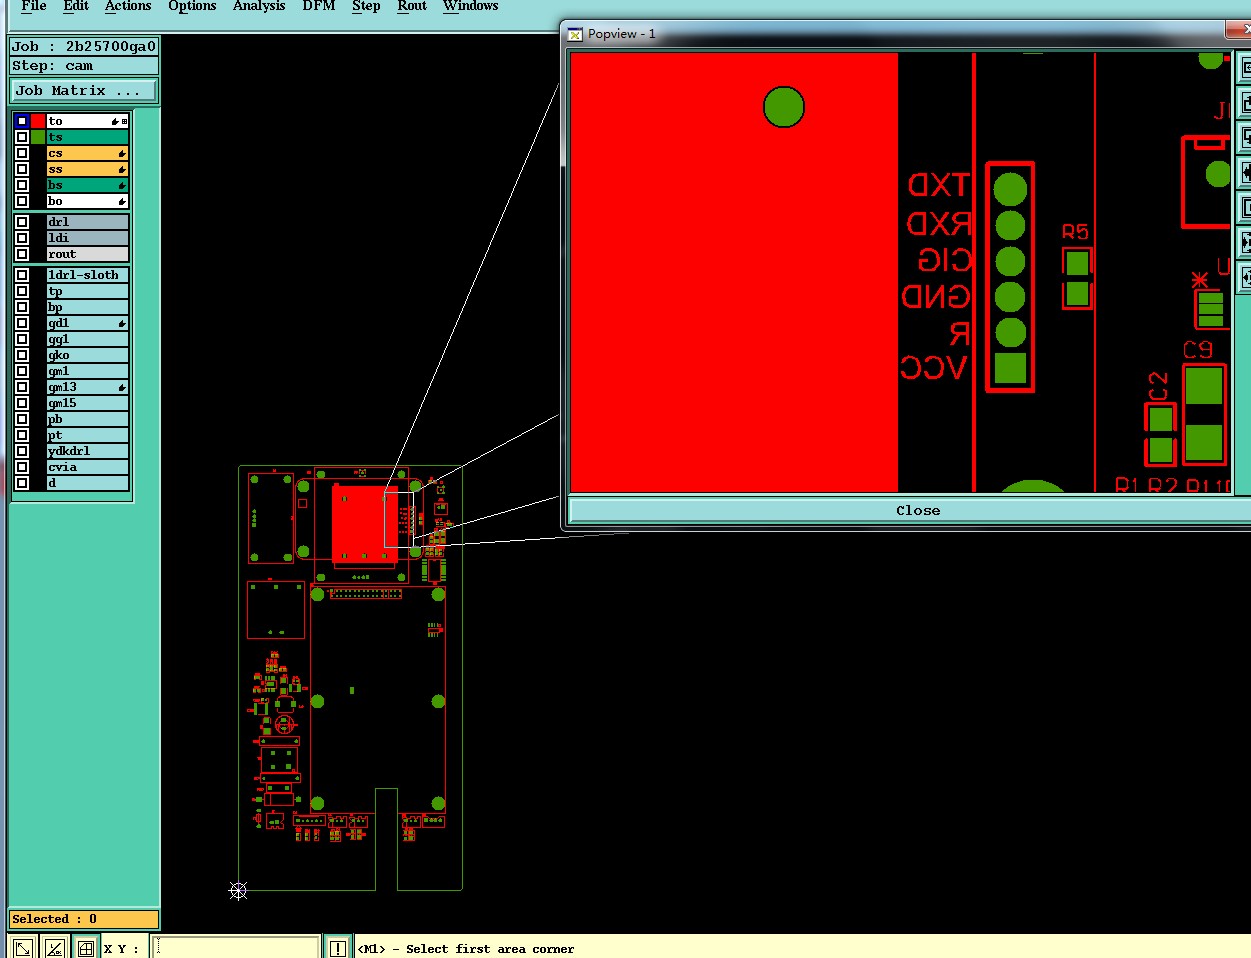Click the 'Selected : 0' status field
The height and width of the screenshot is (958, 1251).
[84, 919]
